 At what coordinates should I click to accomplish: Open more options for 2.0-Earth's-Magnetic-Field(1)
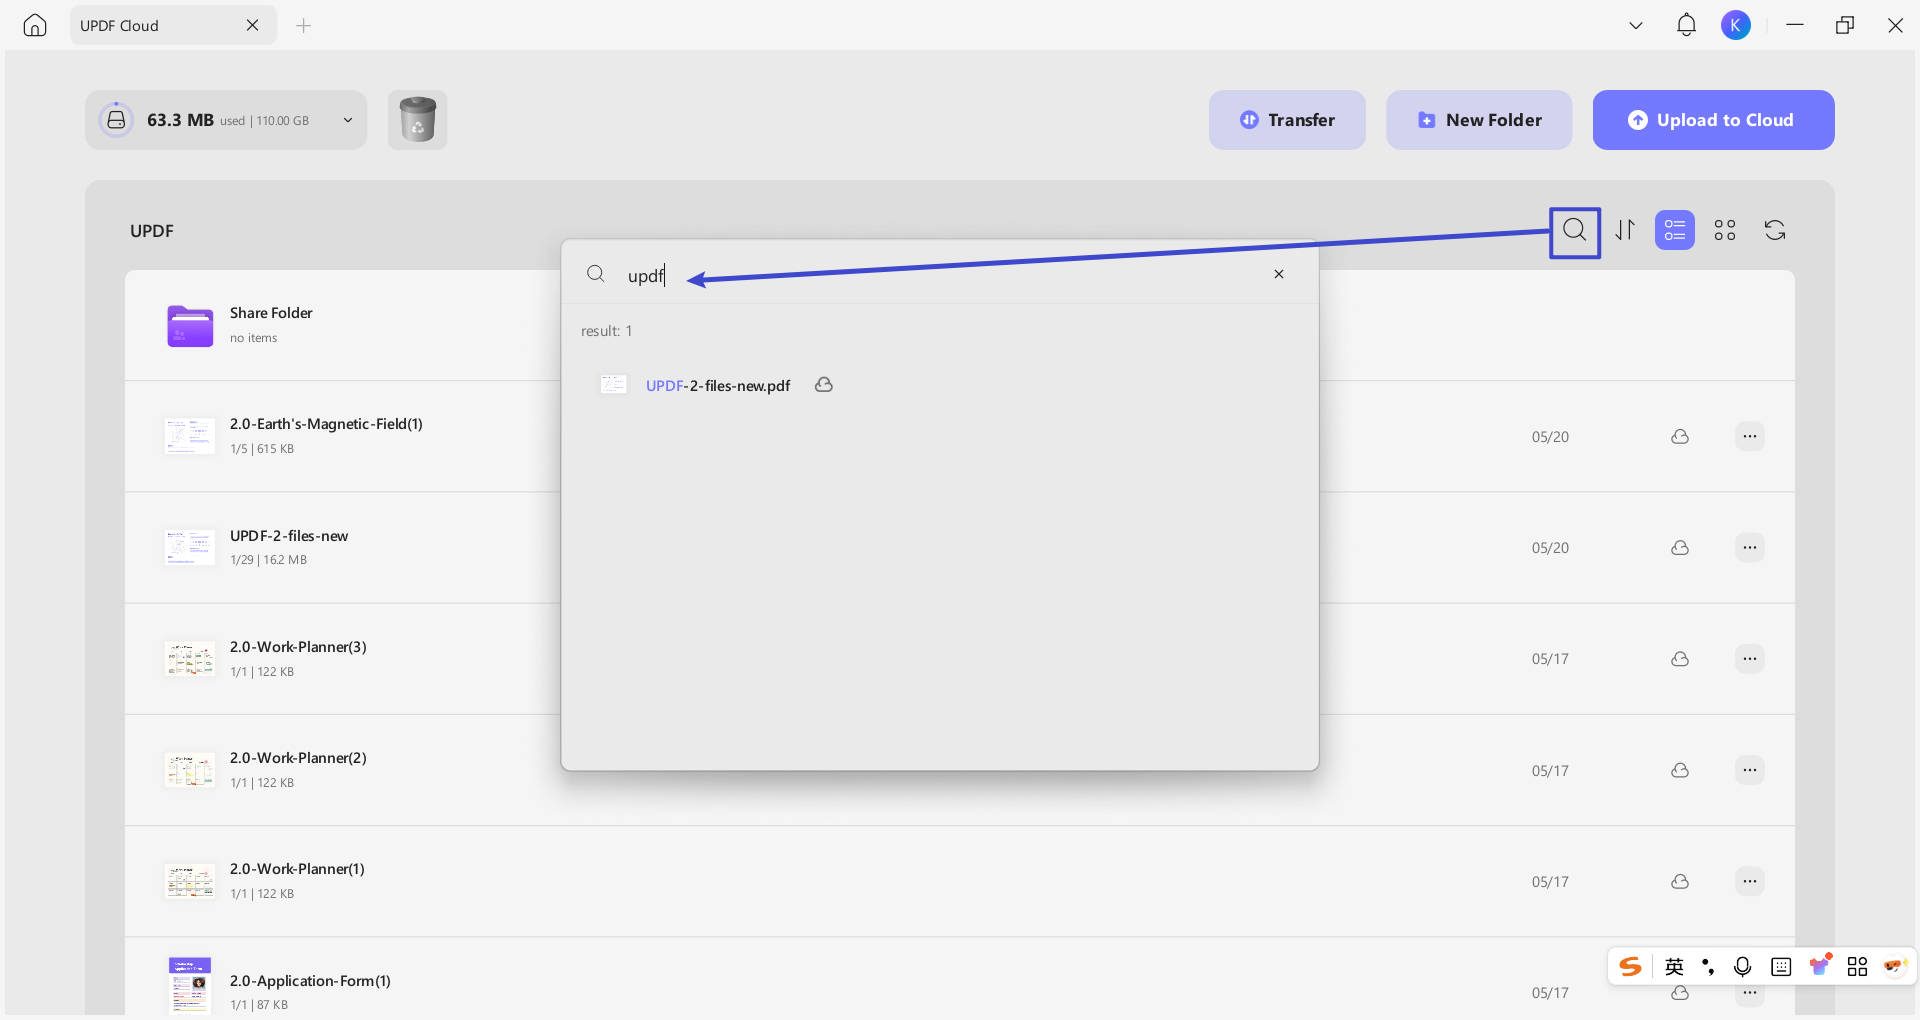click(1749, 436)
